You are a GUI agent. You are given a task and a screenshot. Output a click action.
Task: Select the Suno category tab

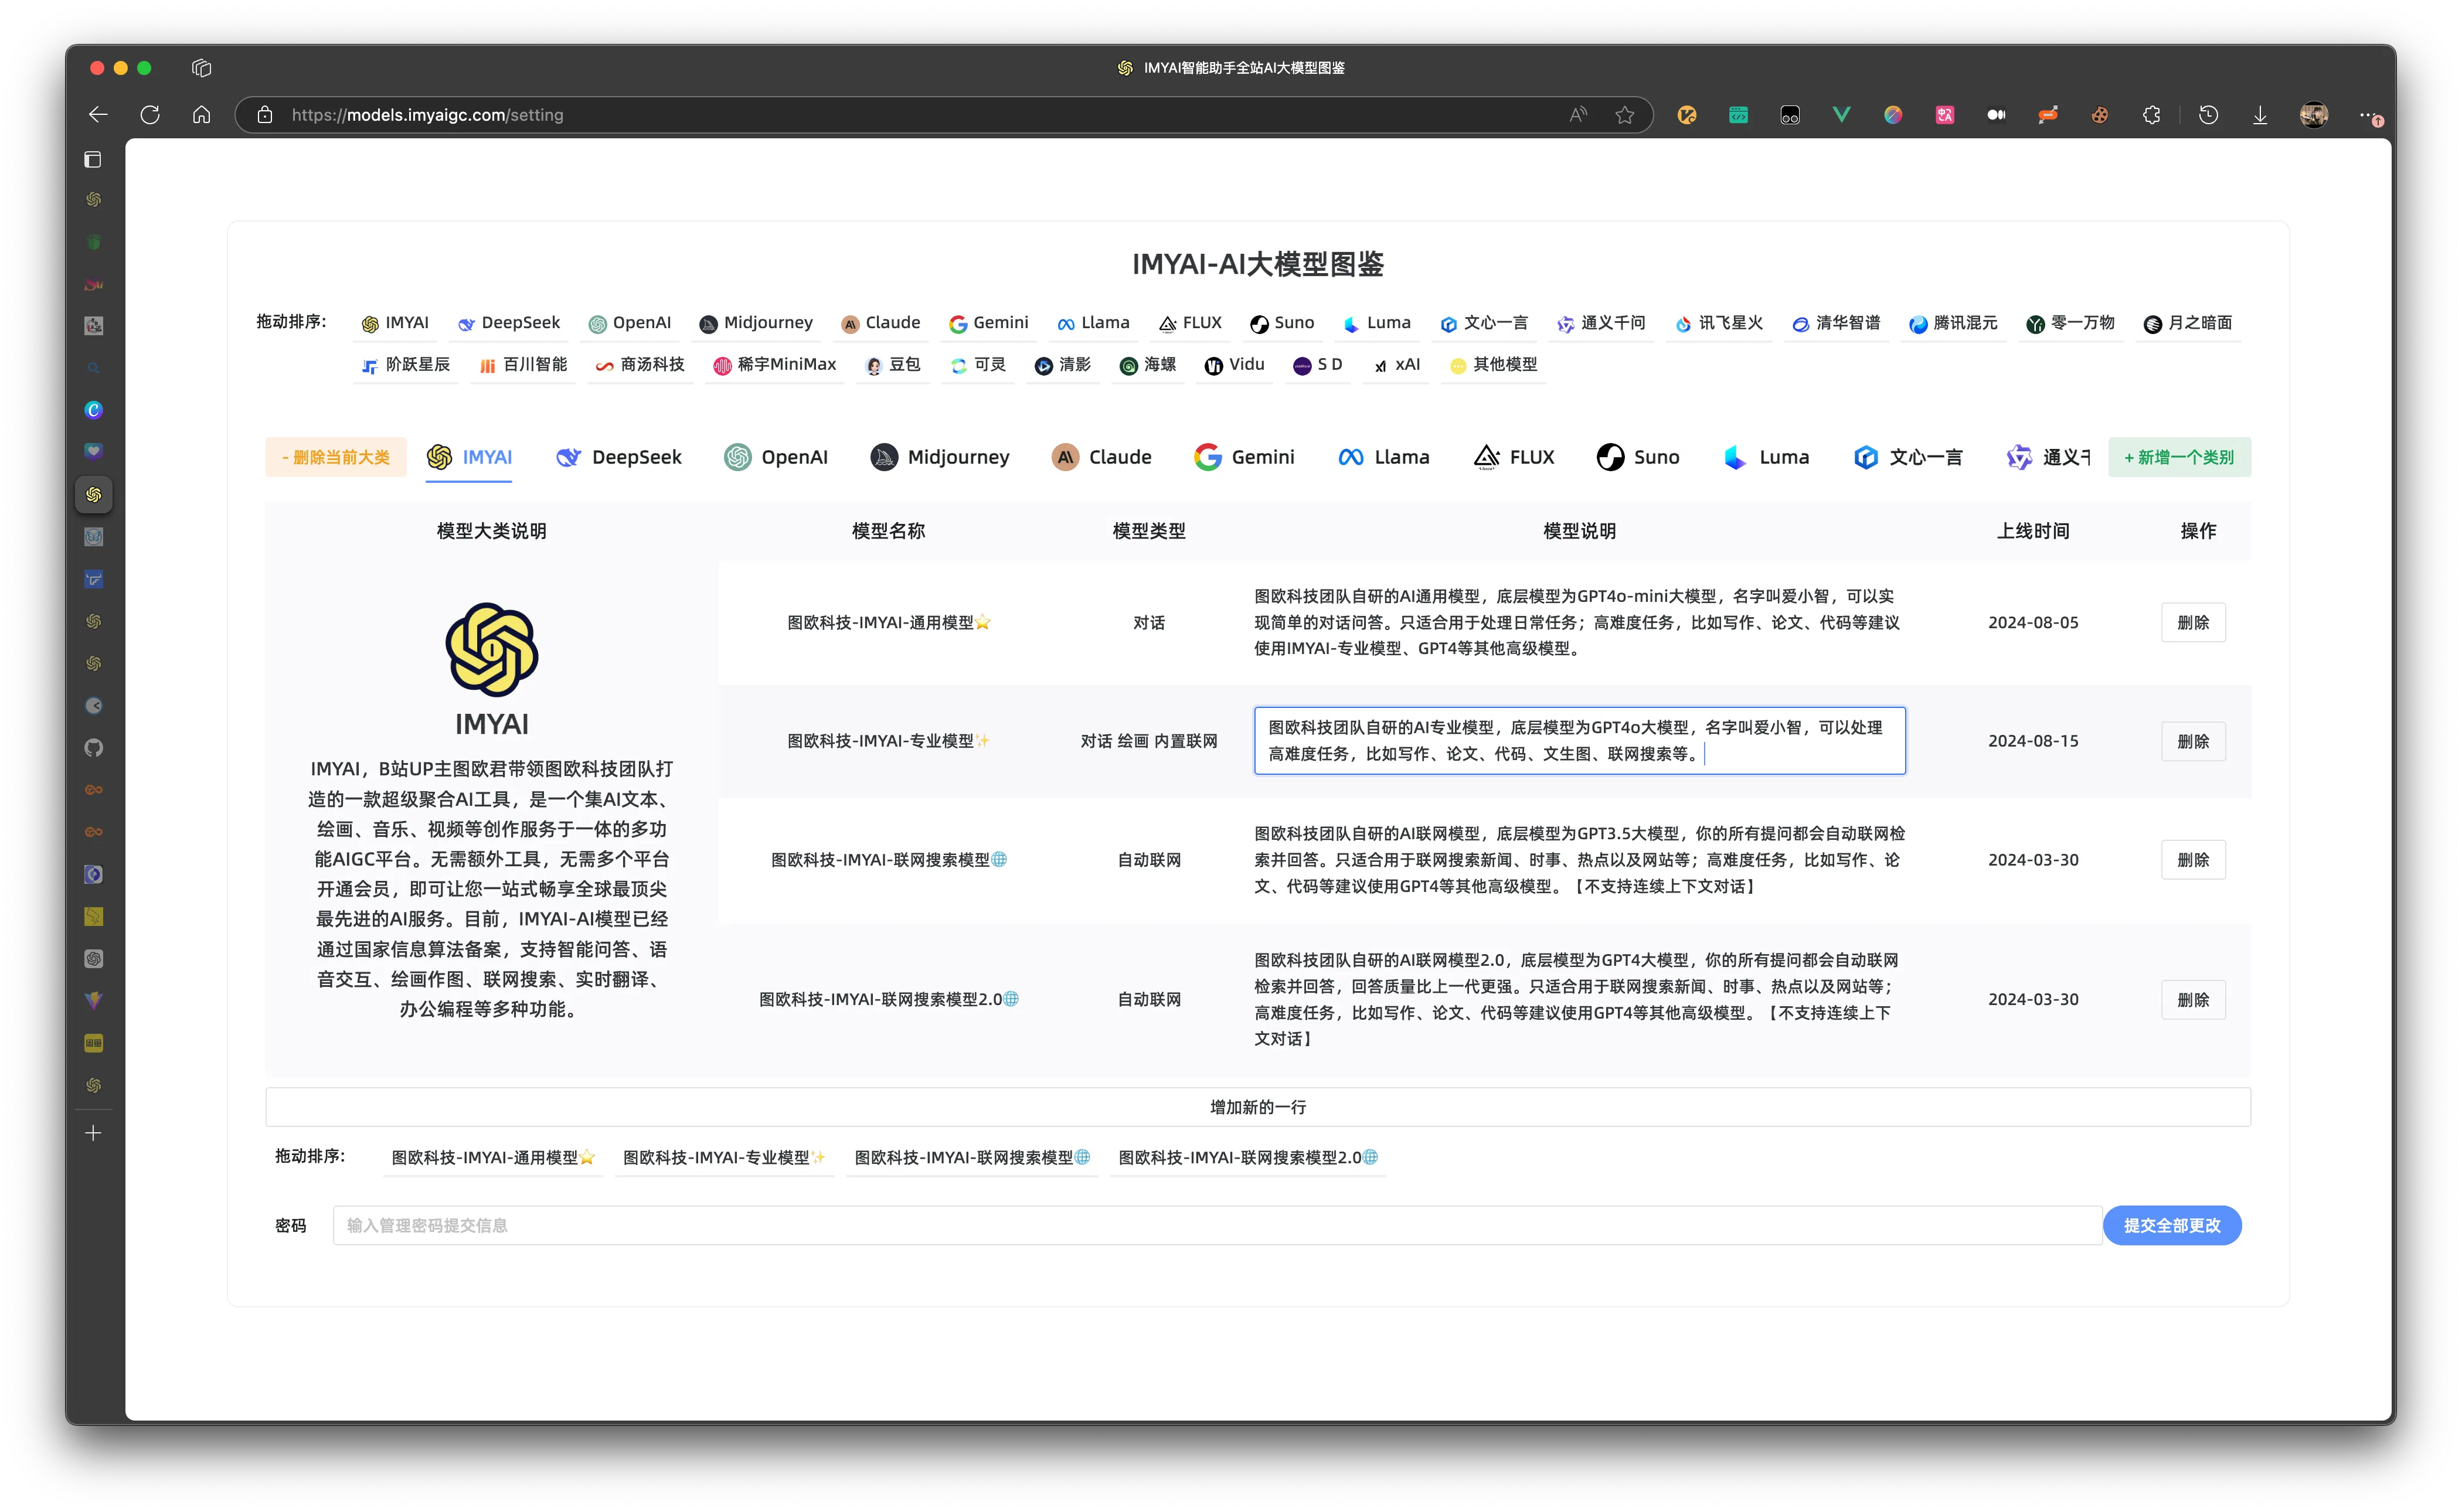1638,457
